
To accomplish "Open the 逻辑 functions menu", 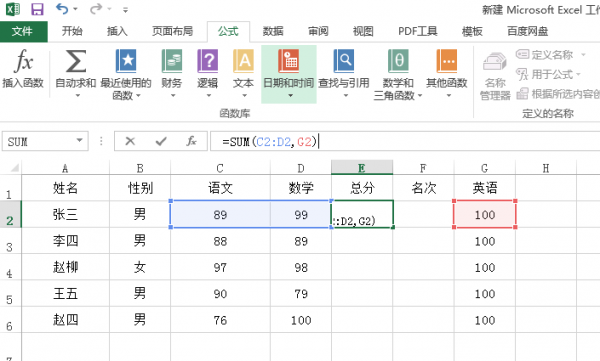I will 207,73.
